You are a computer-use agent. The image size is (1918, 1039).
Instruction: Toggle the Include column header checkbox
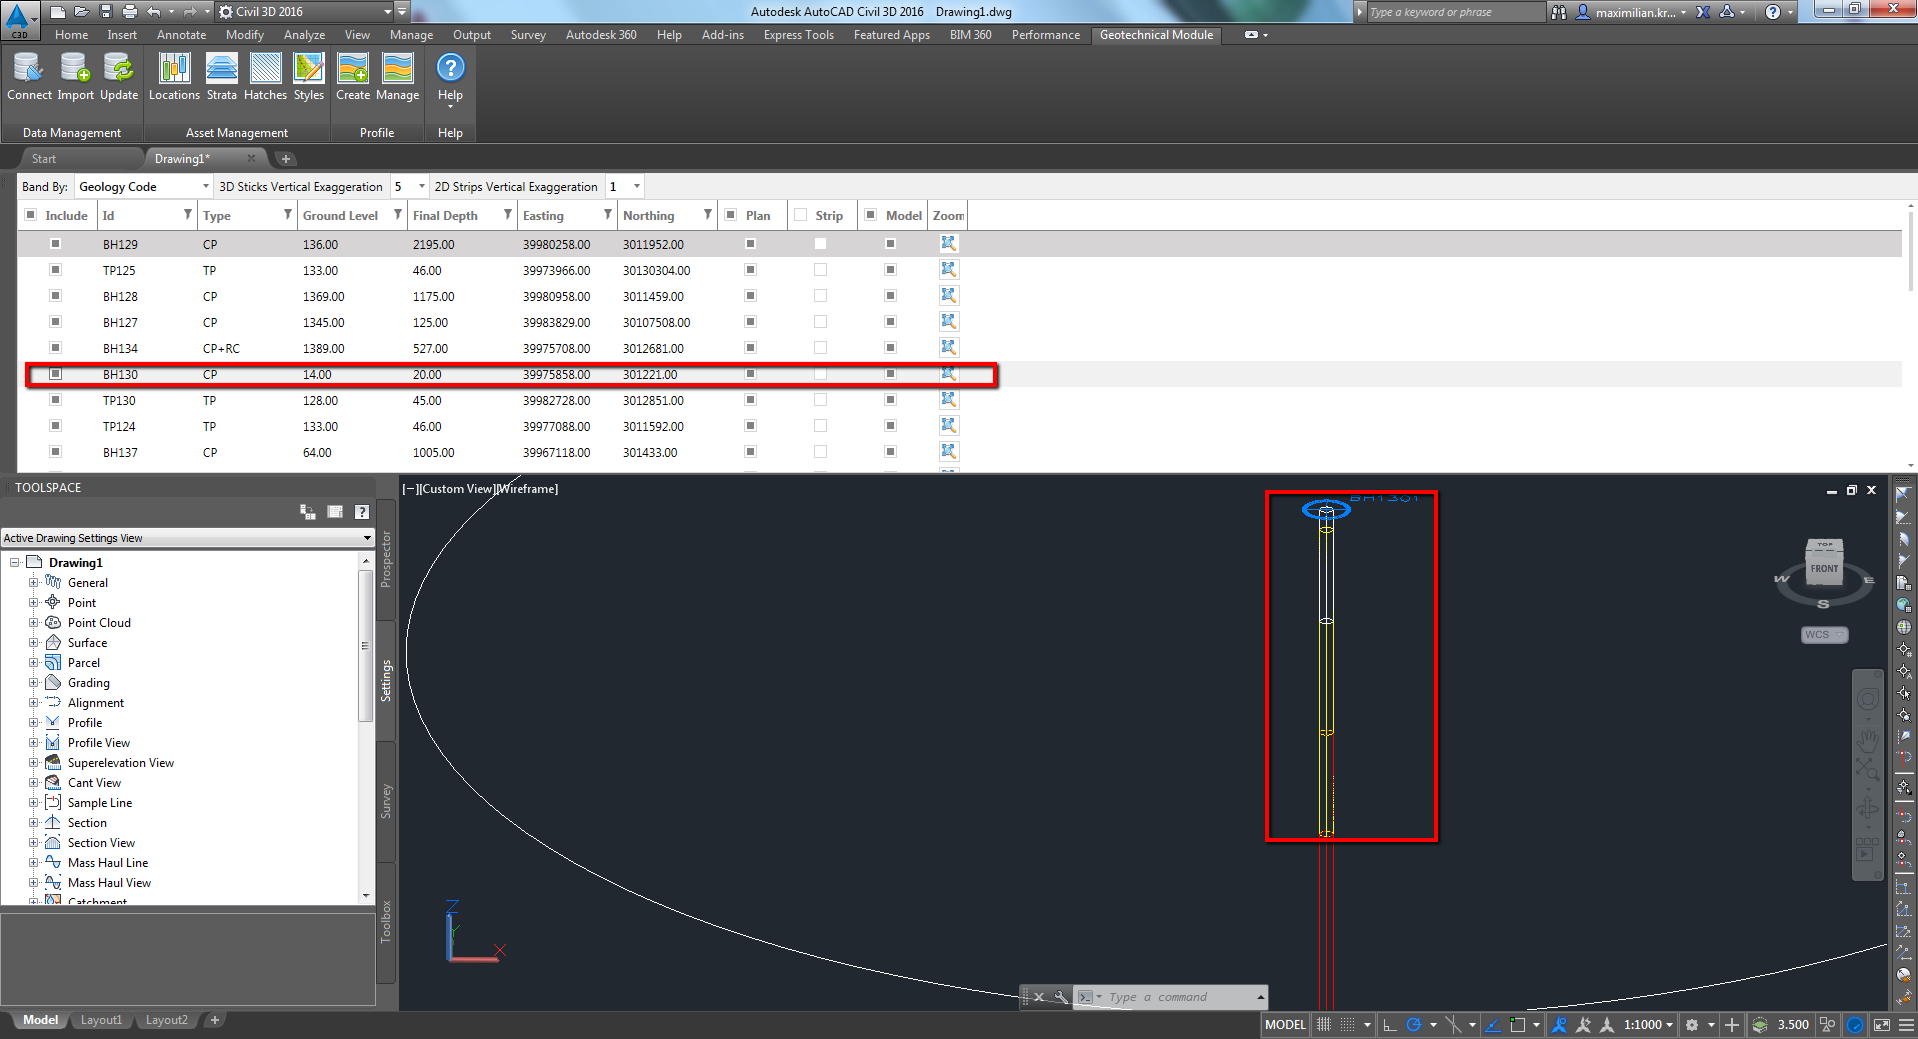[30, 215]
